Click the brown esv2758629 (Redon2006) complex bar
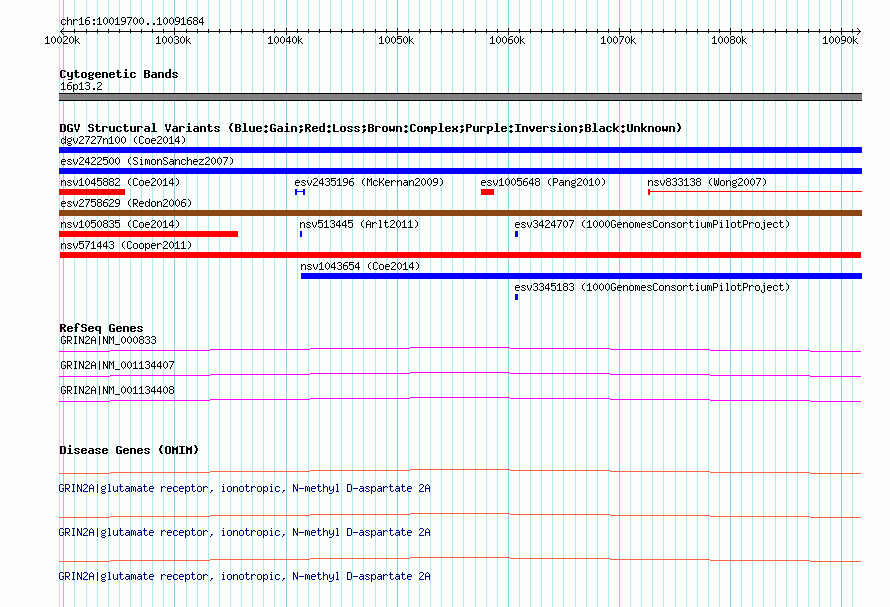This screenshot has height=607, width=890. click(x=460, y=213)
